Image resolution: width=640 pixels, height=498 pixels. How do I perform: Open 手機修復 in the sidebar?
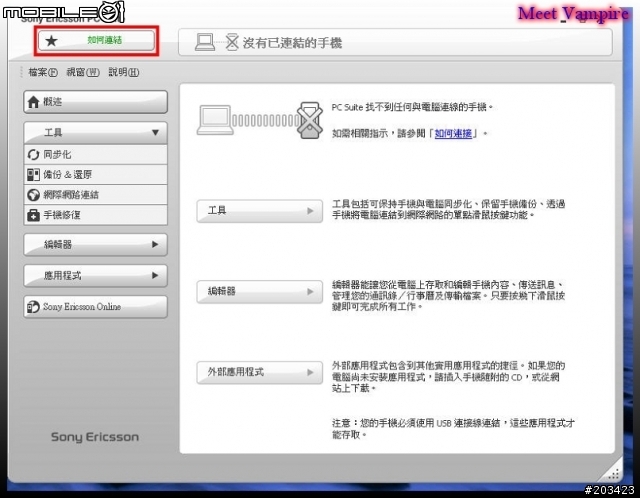pos(96,215)
